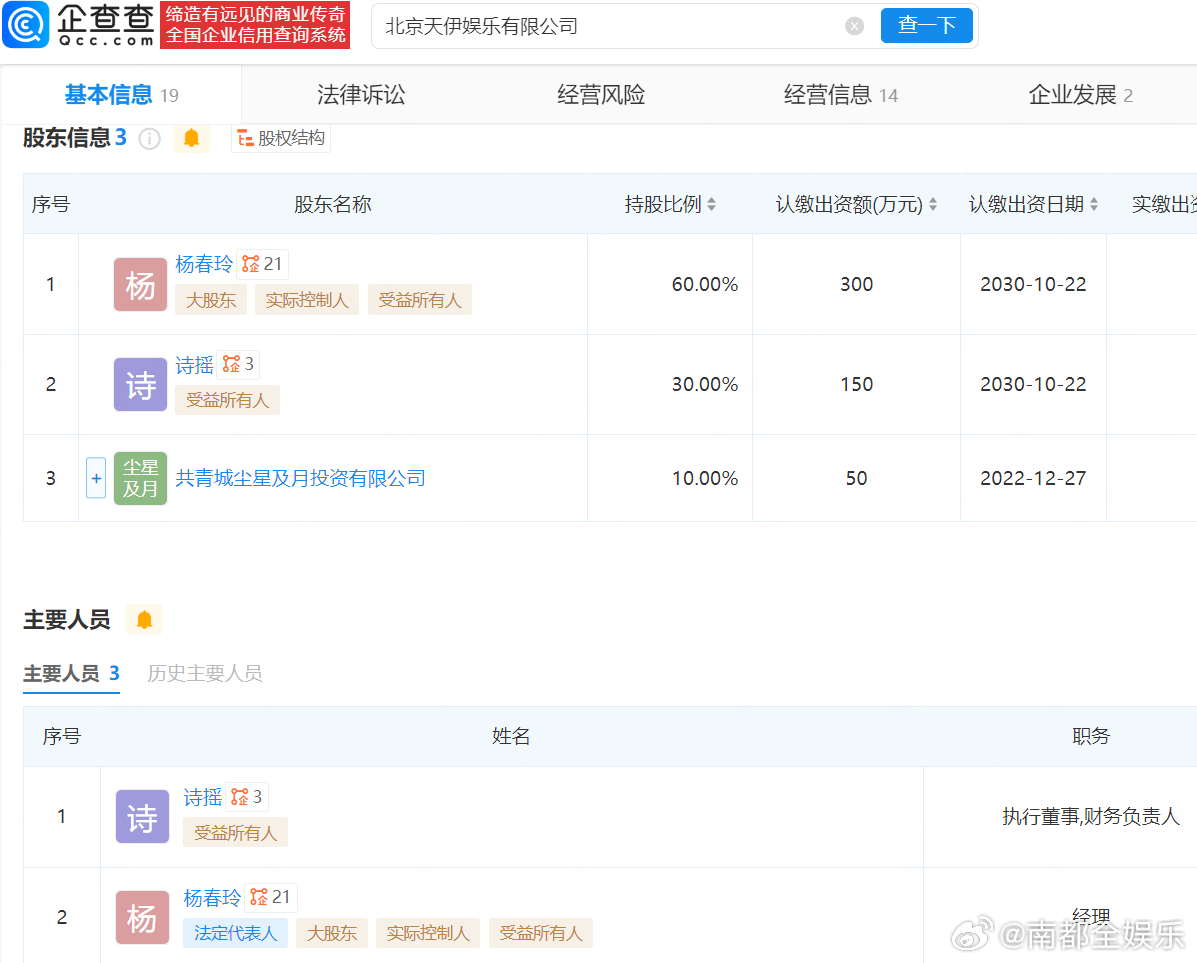Viewport: 1197px width, 963px height.
Task: Open 杨春玲 link in 主要人员 table
Action: point(212,897)
